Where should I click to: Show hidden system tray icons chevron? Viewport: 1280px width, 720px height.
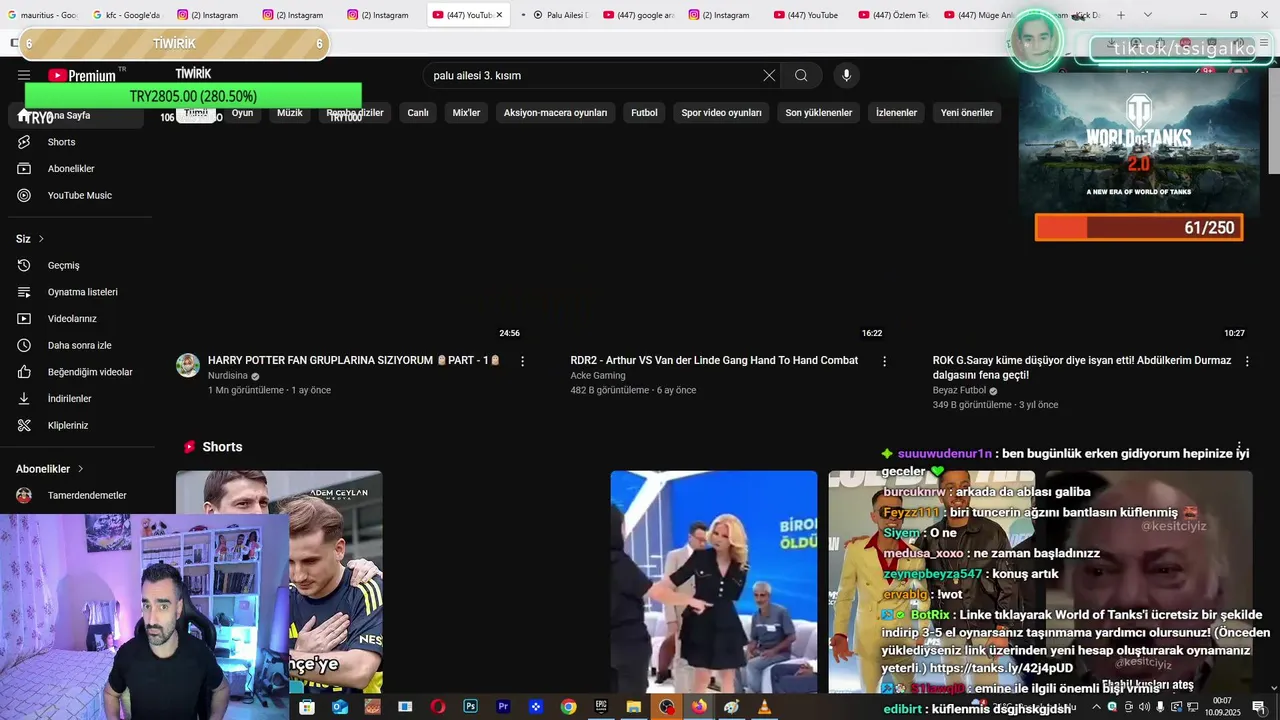(x=1096, y=707)
